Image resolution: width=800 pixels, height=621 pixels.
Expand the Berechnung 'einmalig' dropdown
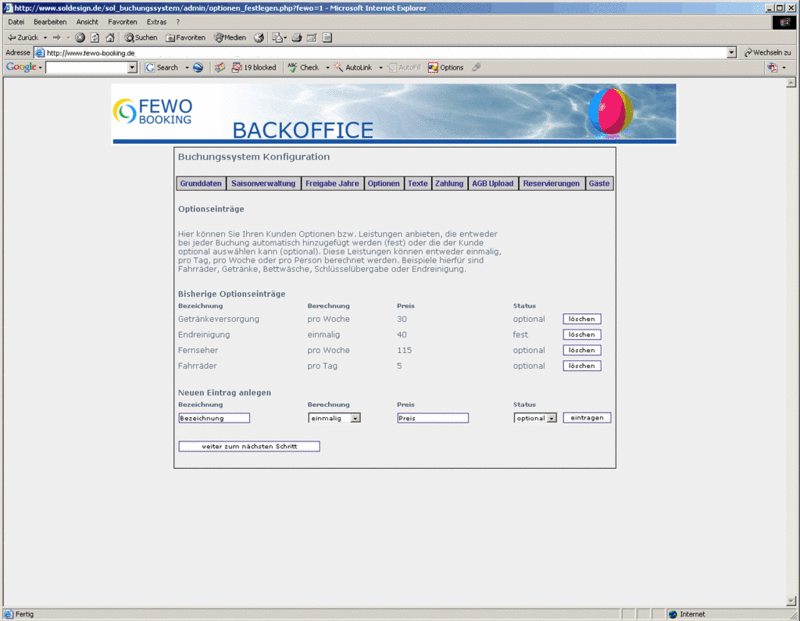tap(355, 418)
